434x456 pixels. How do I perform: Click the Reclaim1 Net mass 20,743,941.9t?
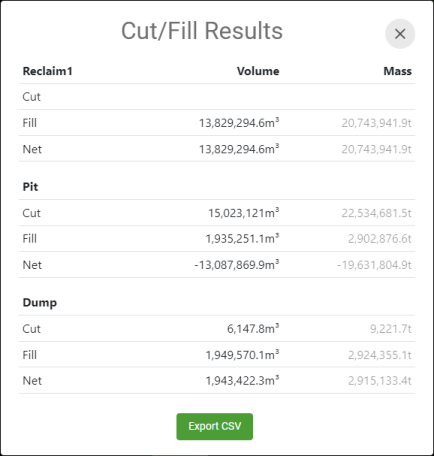[x=376, y=149]
